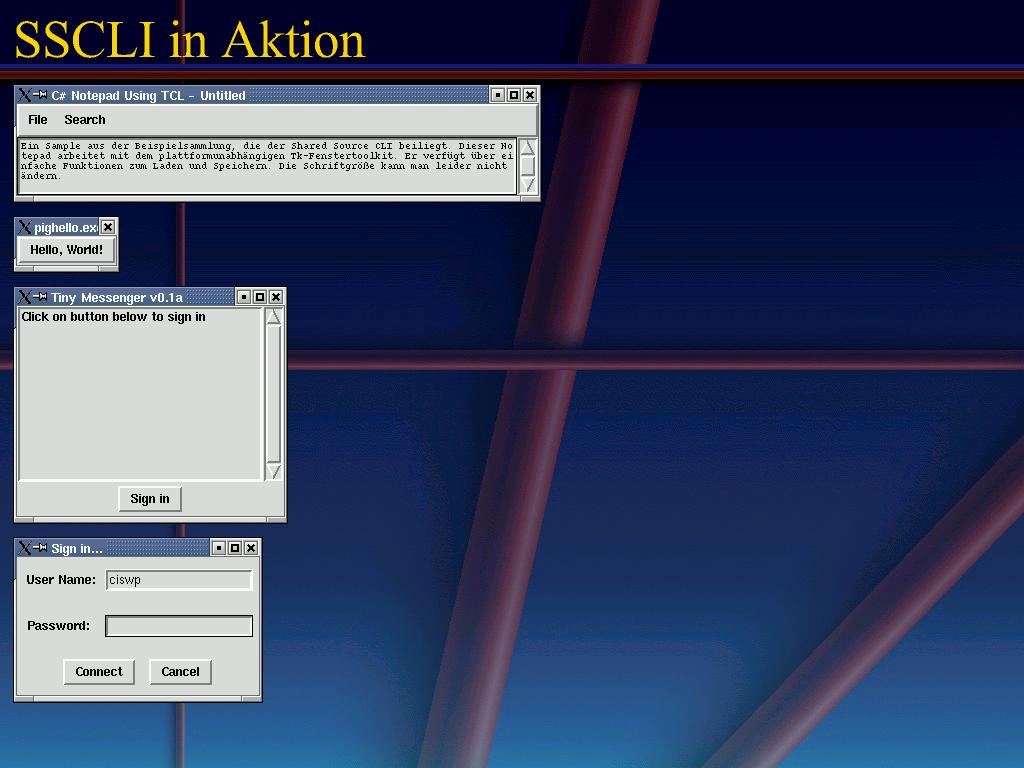Viewport: 1024px width, 768px height.
Task: Toggle the pin icon on C# Notepad title bar
Action: pos(40,95)
